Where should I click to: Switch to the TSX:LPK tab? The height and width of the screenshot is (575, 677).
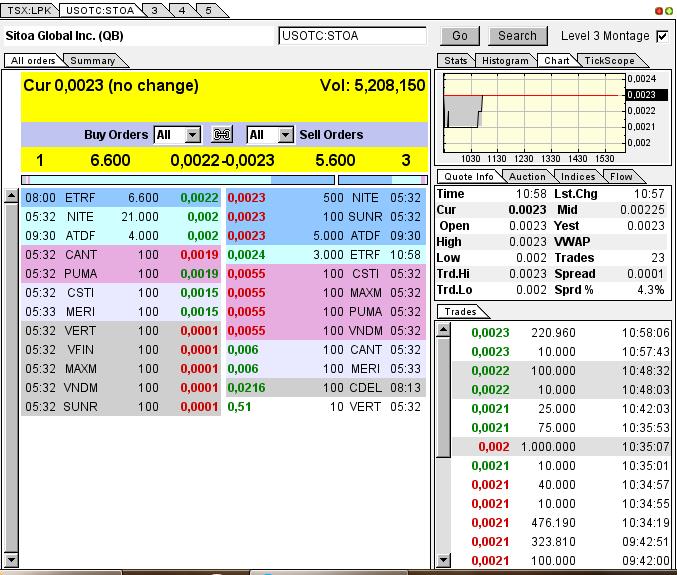[30, 10]
